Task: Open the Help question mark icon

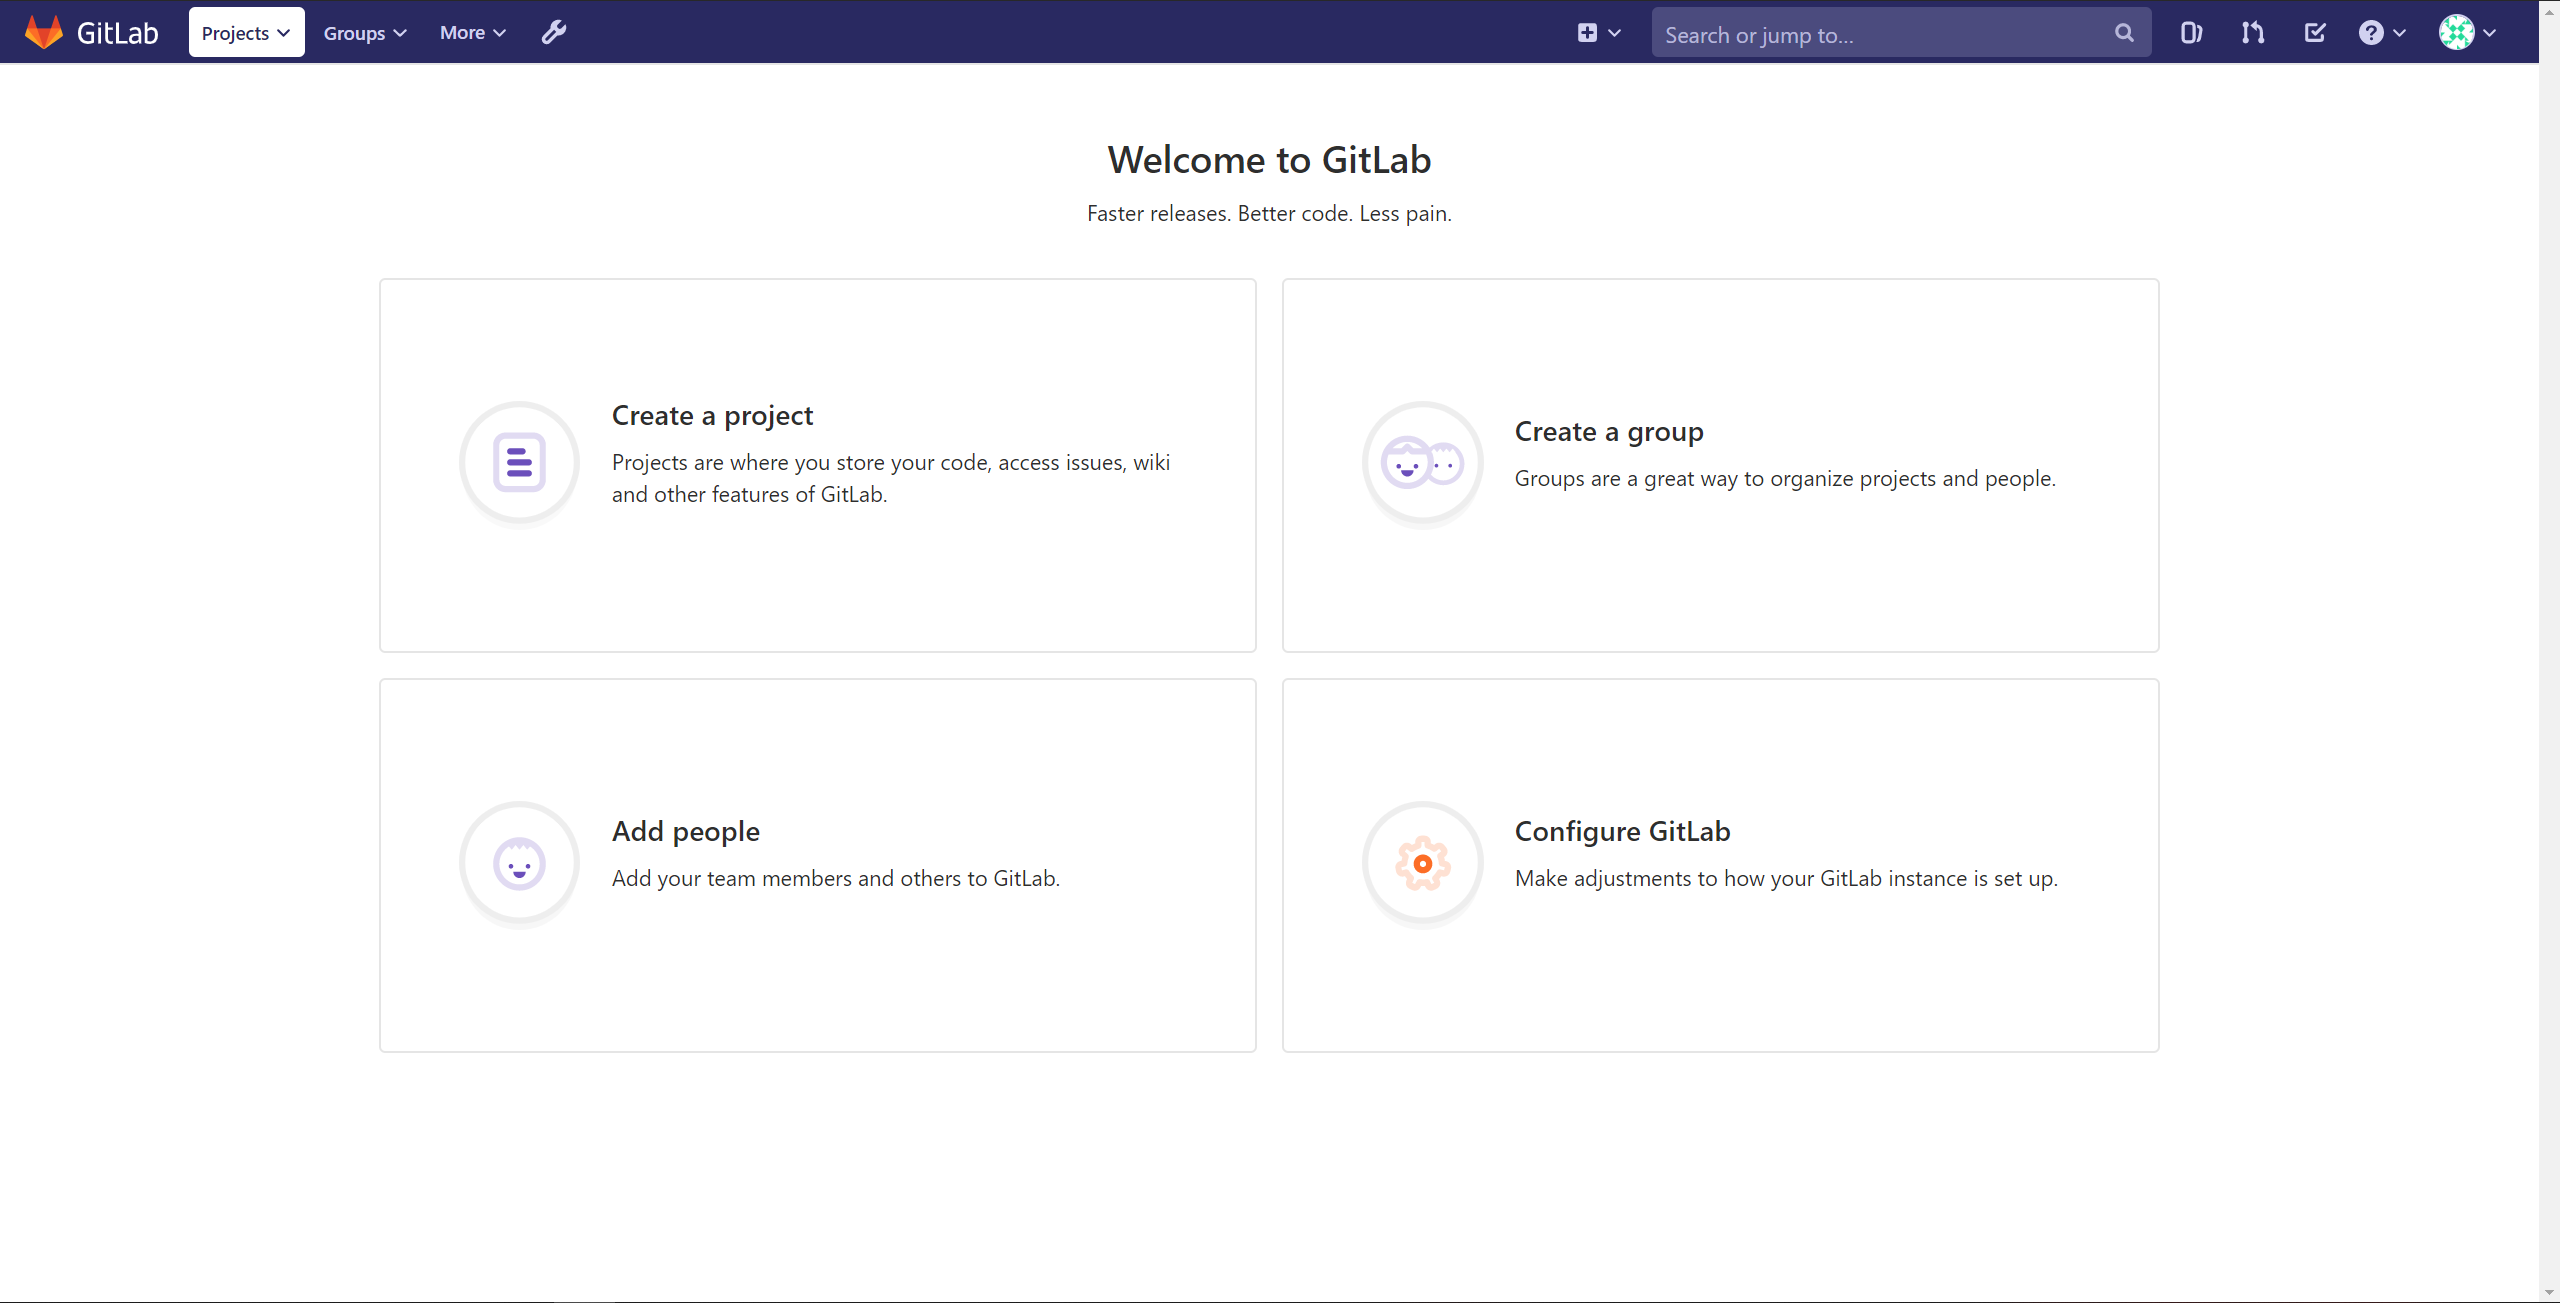Action: 2371,32
